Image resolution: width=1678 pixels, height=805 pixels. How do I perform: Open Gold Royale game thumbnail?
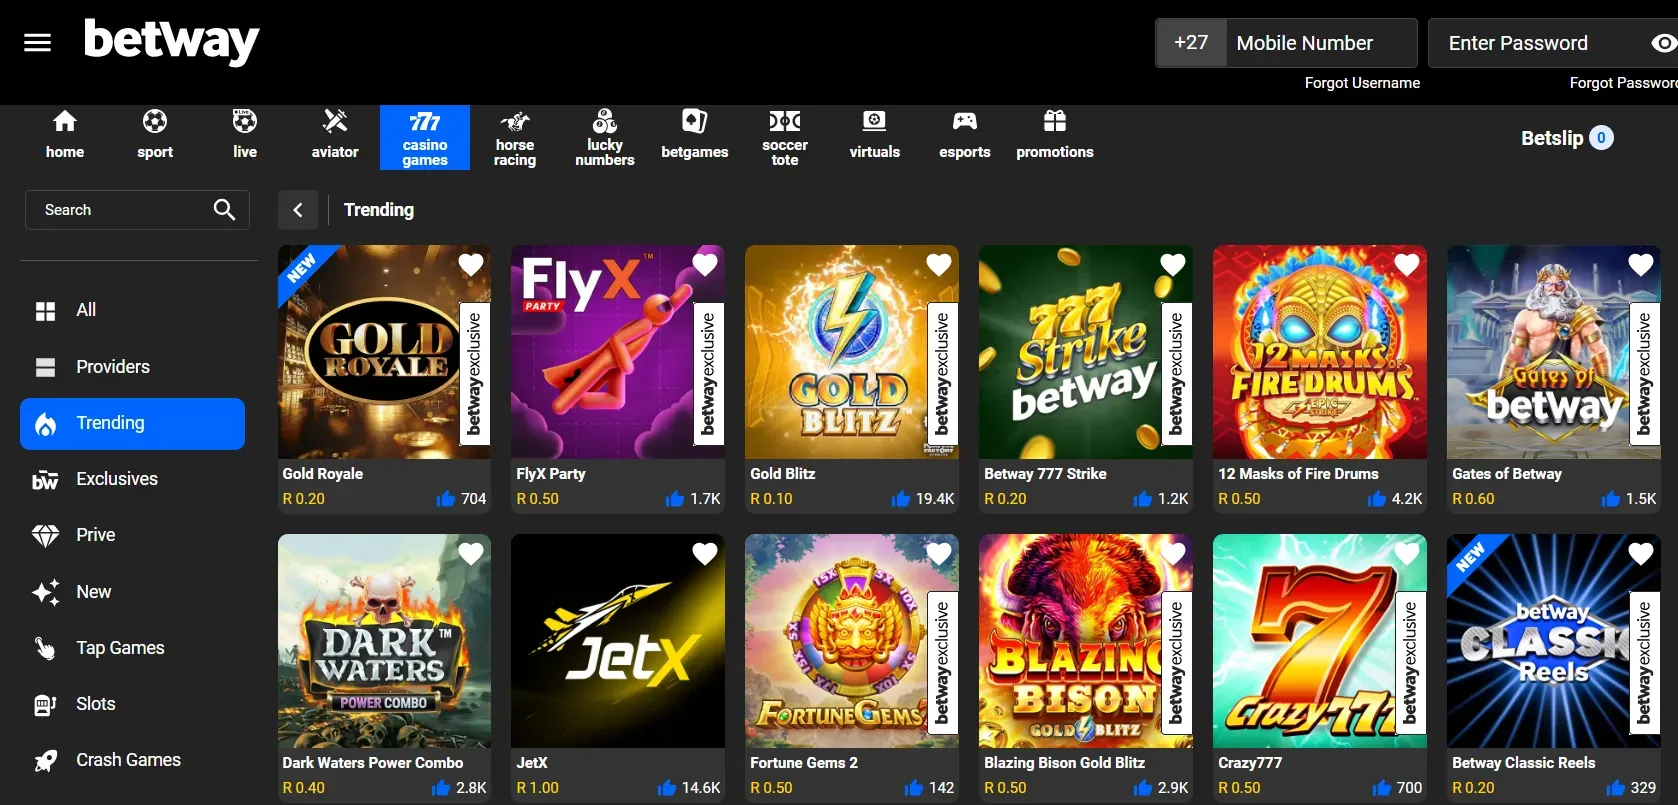click(x=385, y=352)
